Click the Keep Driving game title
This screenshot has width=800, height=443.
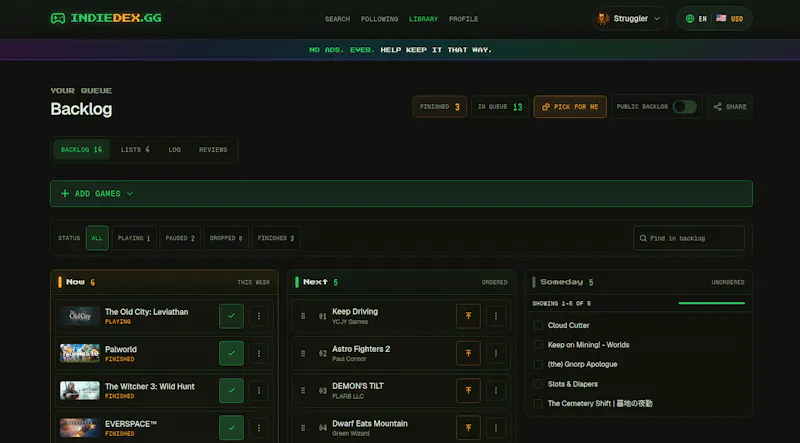click(355, 311)
